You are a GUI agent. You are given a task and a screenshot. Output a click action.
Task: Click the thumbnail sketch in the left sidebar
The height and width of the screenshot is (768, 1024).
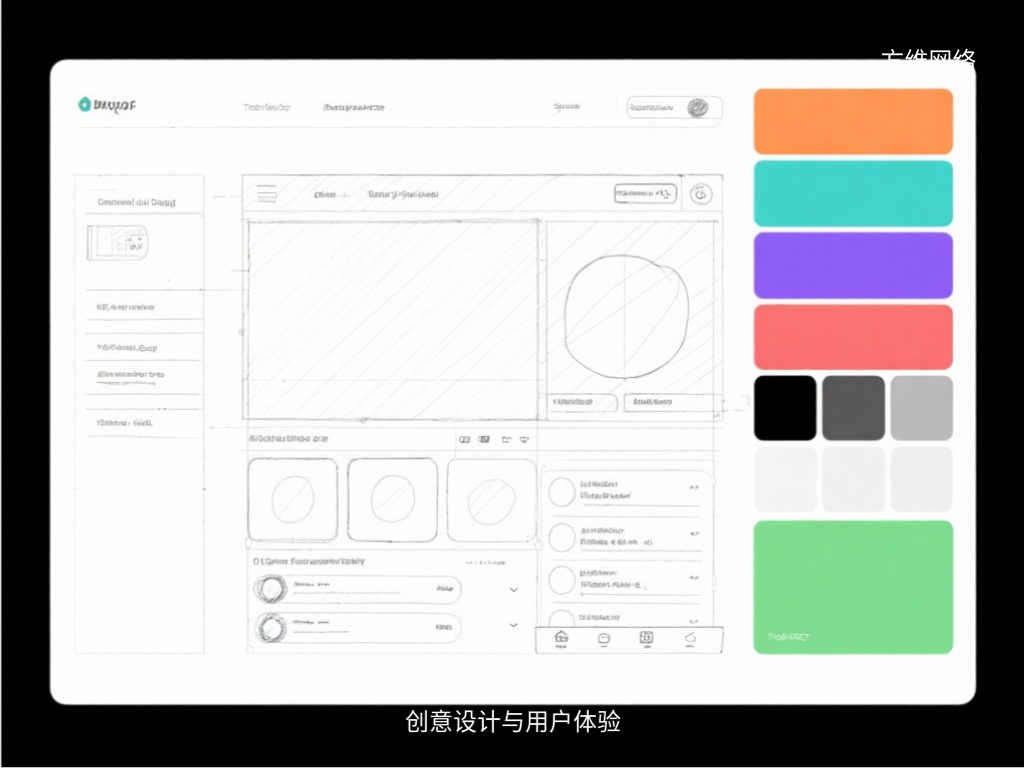pyautogui.click(x=120, y=243)
